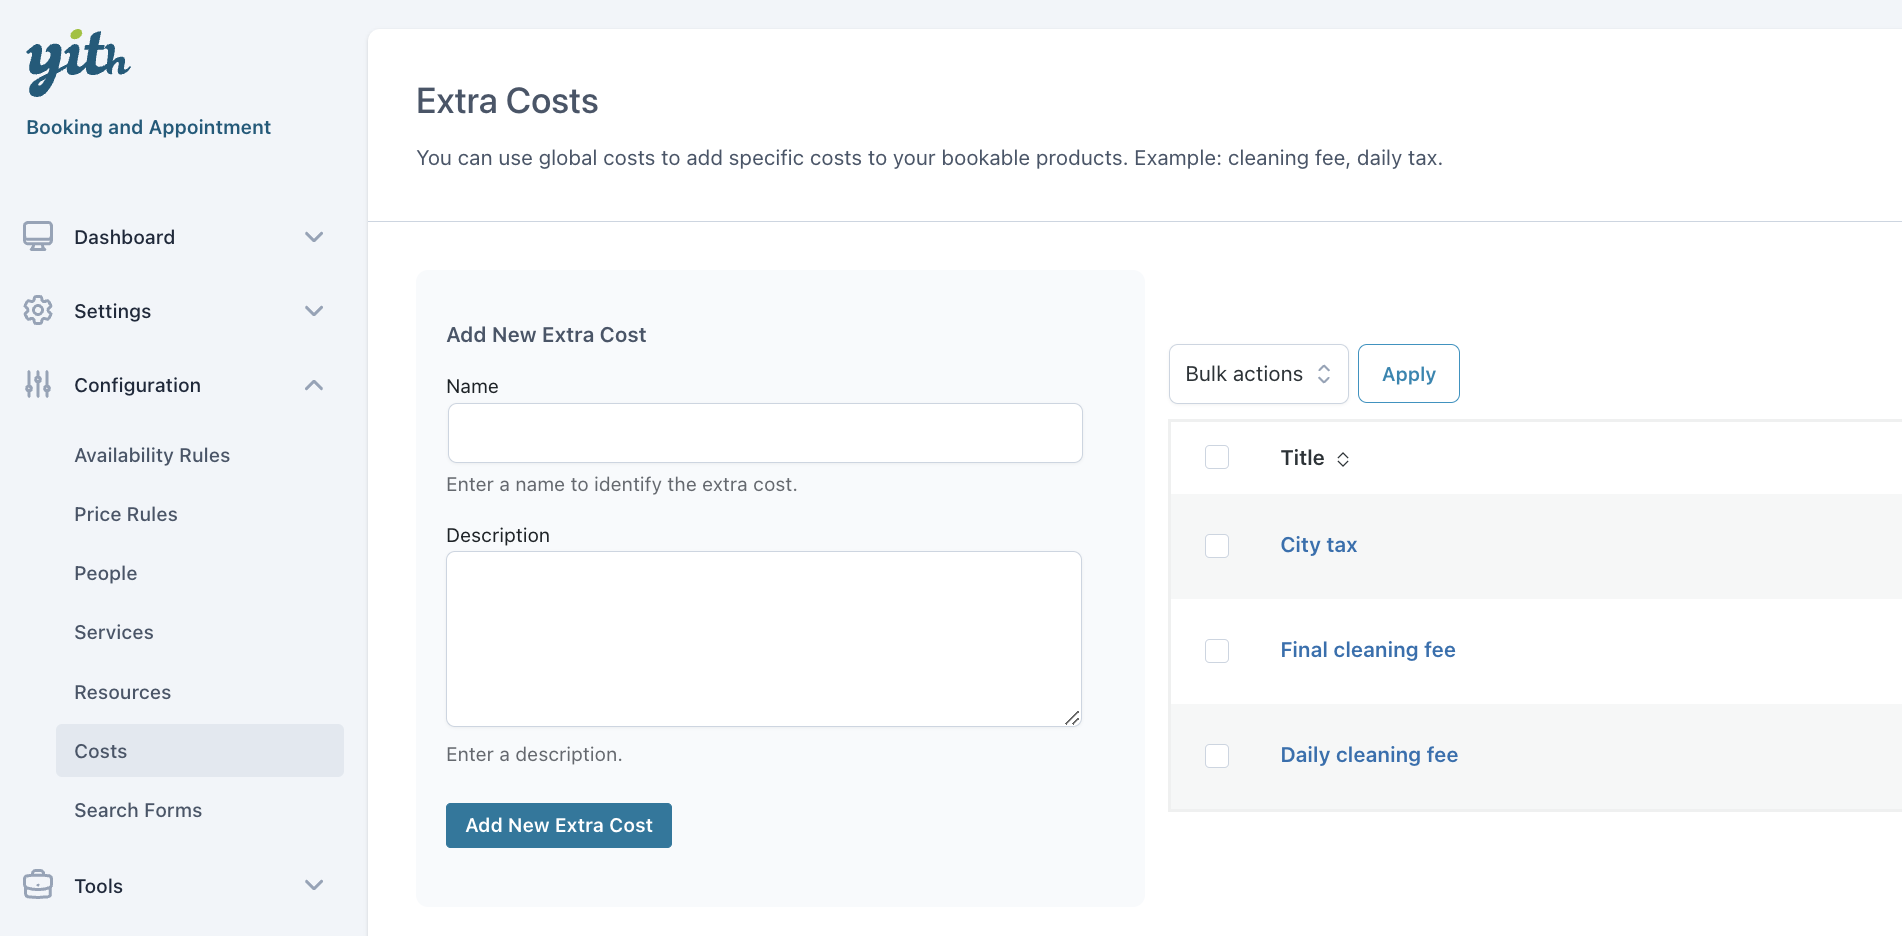Click the Dashboard monitor icon
This screenshot has height=936, width=1902.
pyautogui.click(x=38, y=237)
